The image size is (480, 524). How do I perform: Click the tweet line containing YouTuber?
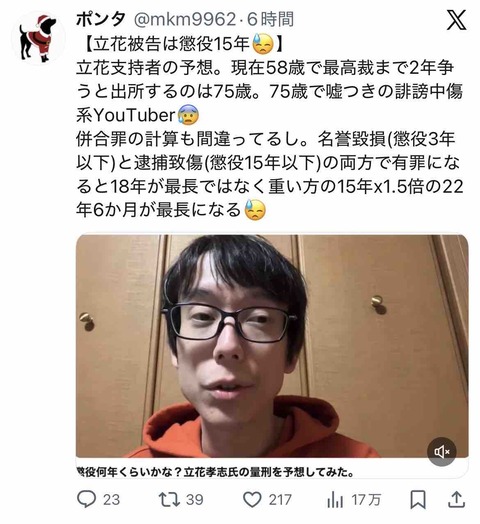(137, 115)
